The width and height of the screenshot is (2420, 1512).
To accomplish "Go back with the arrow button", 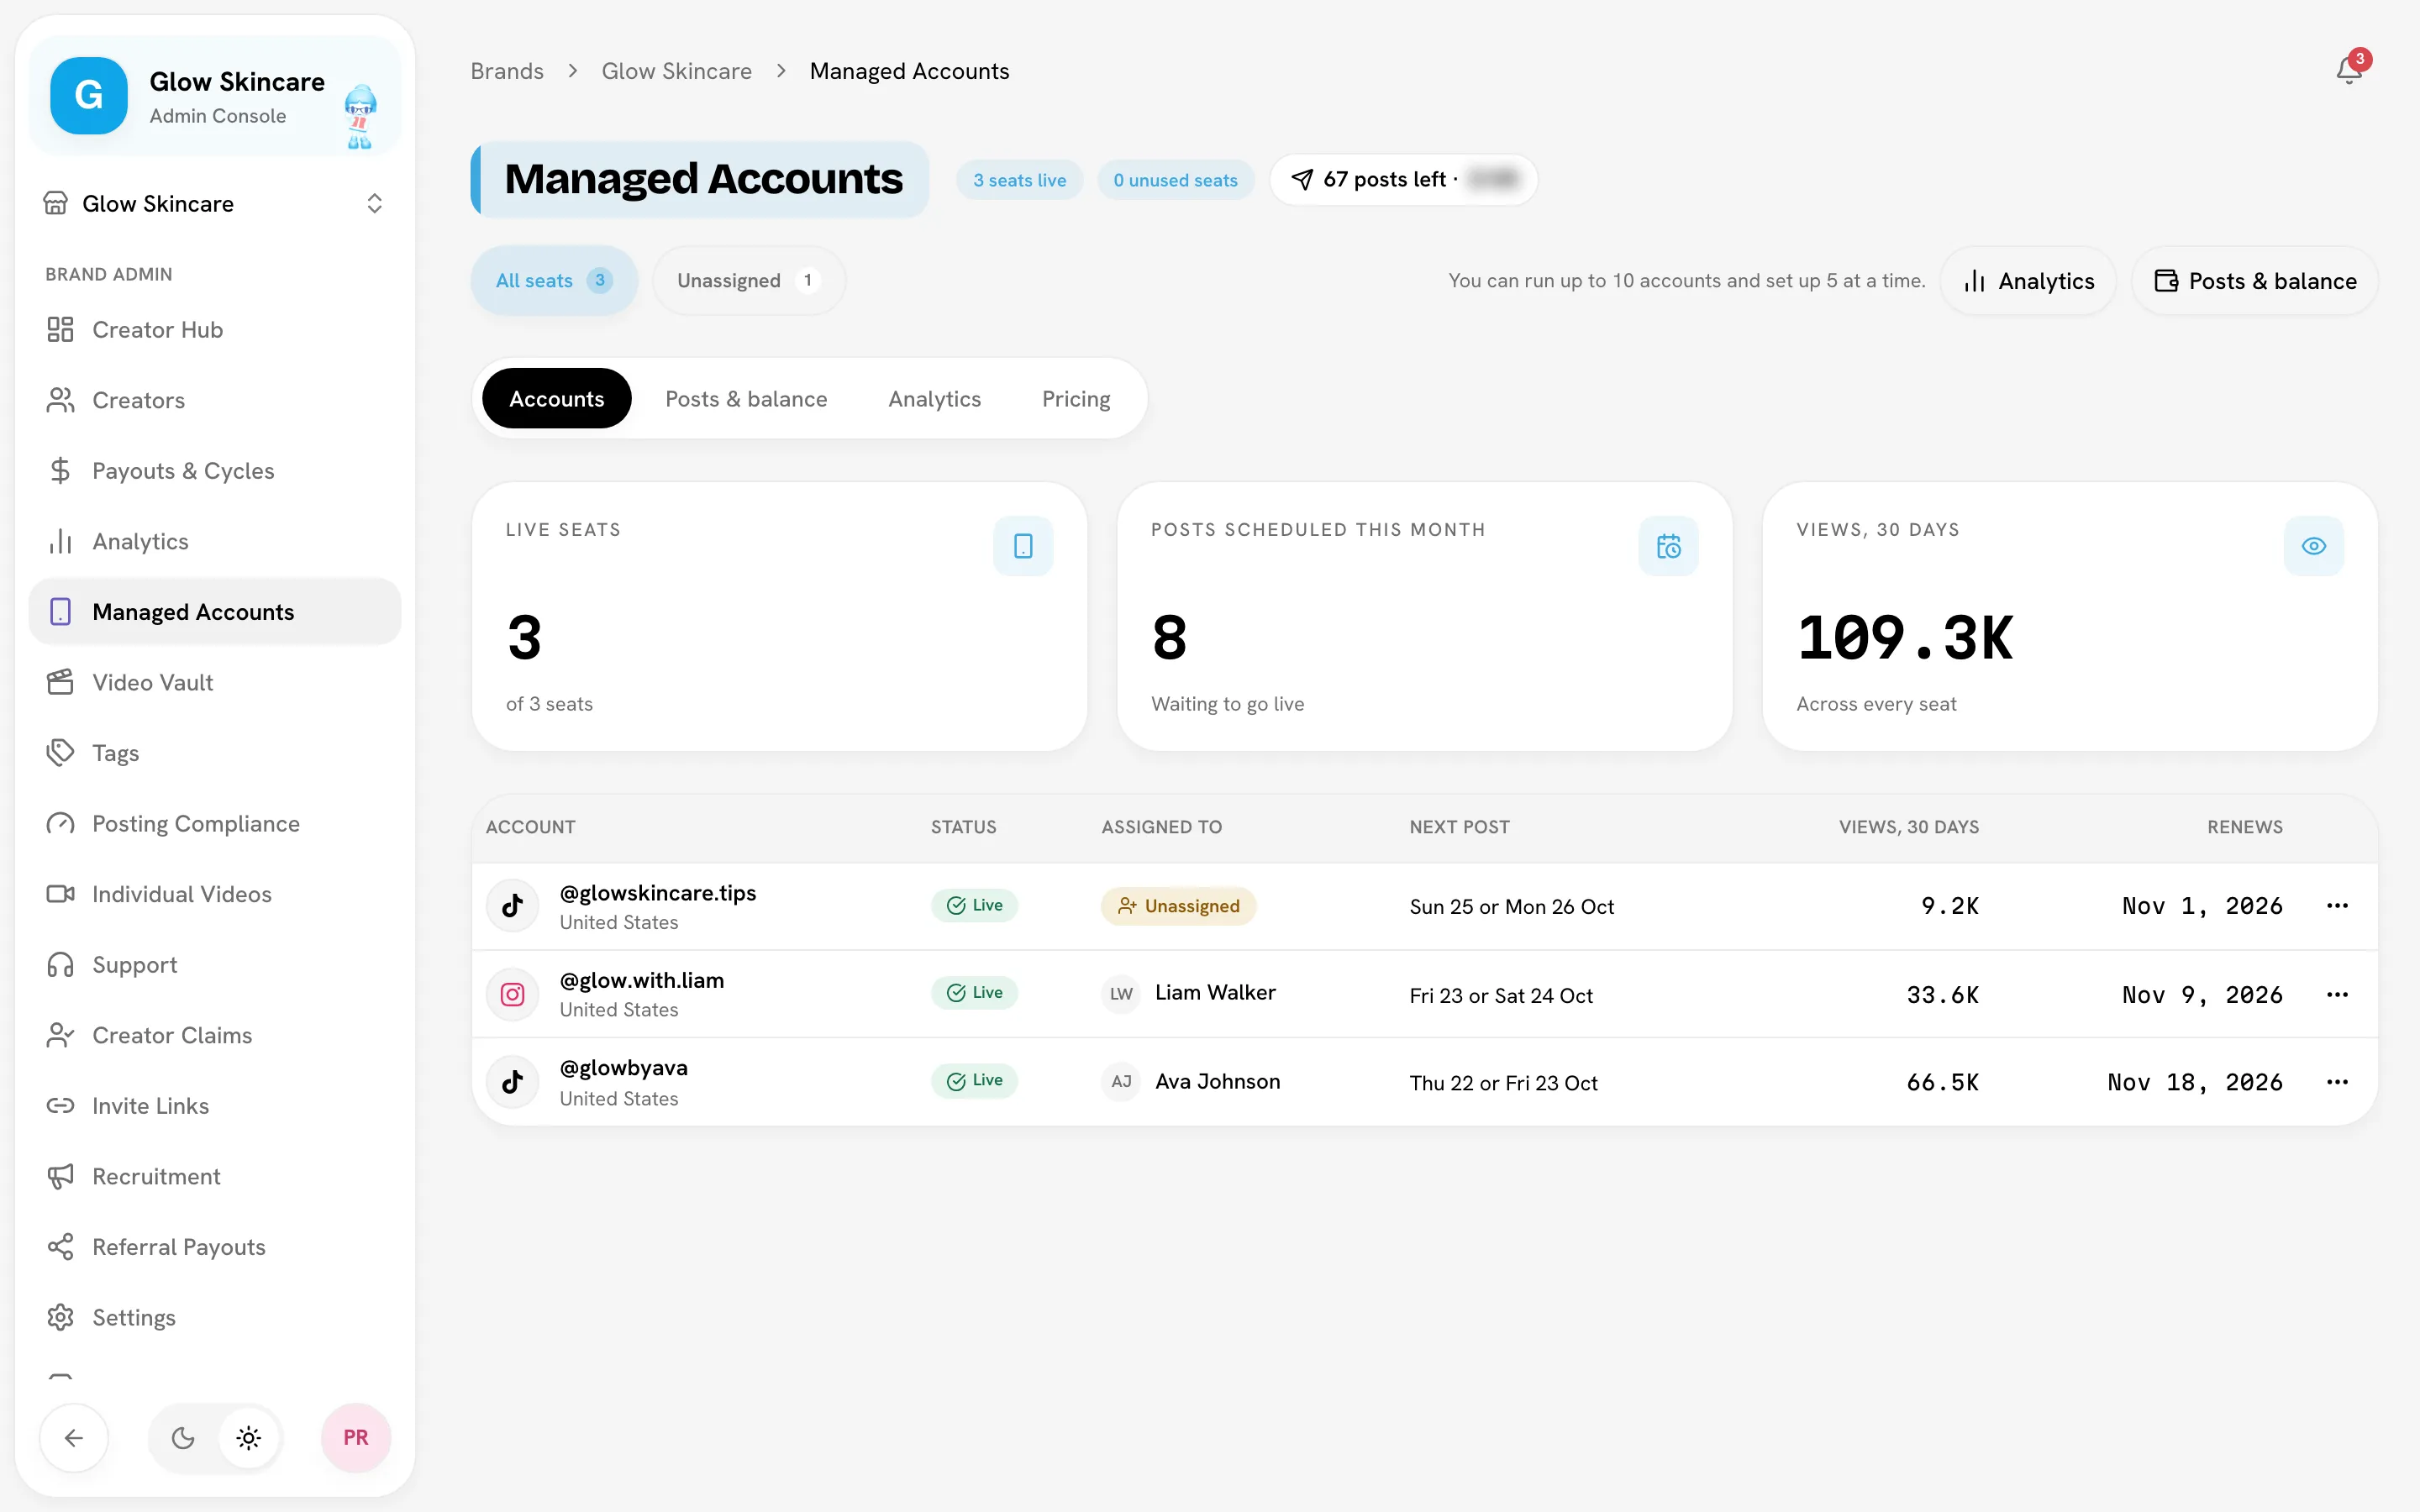I will pyautogui.click(x=74, y=1438).
